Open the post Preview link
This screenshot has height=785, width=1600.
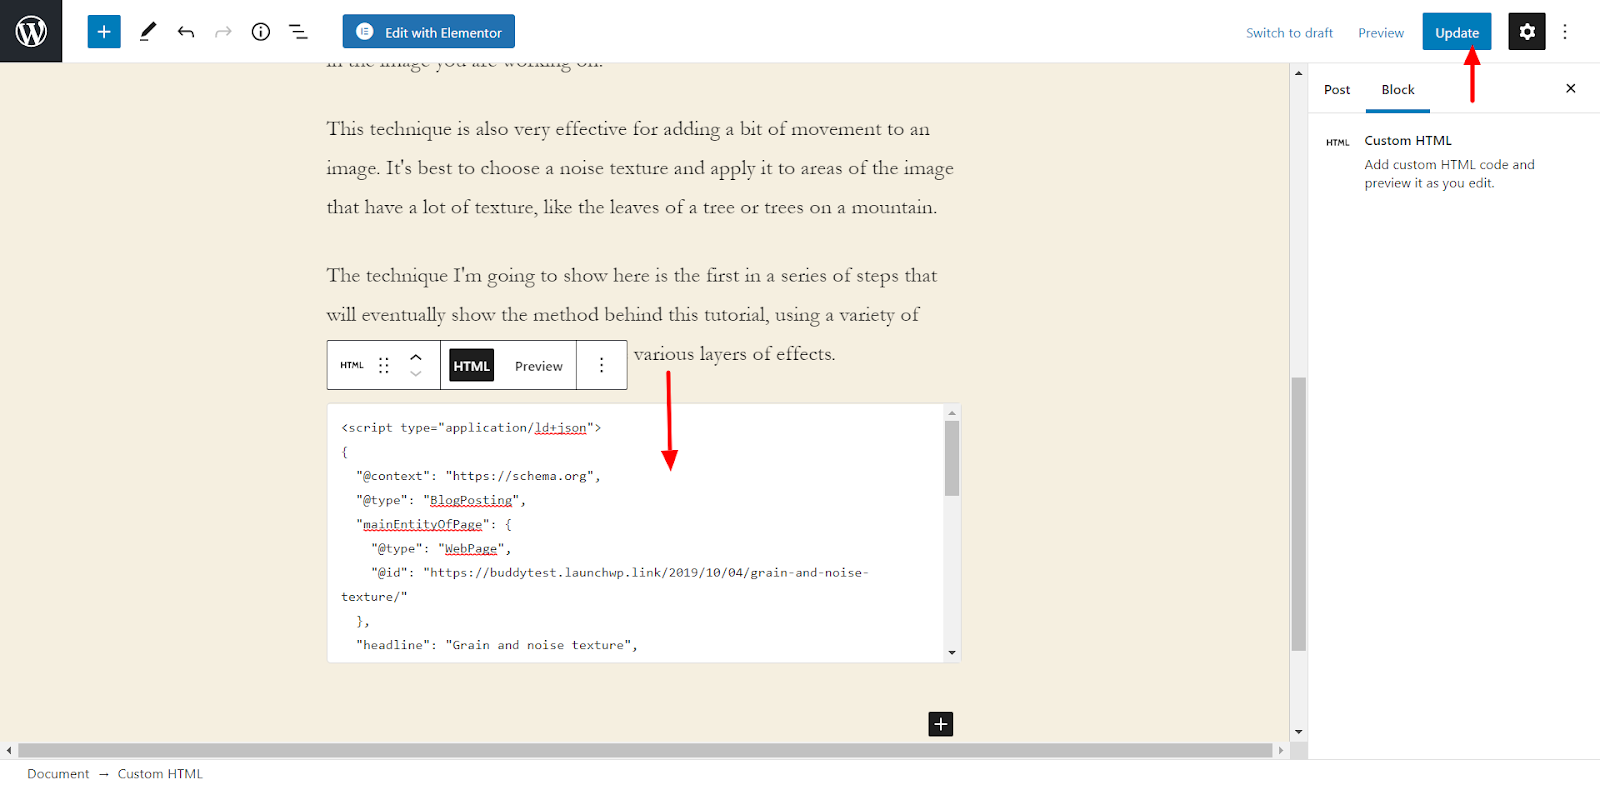tap(1381, 33)
